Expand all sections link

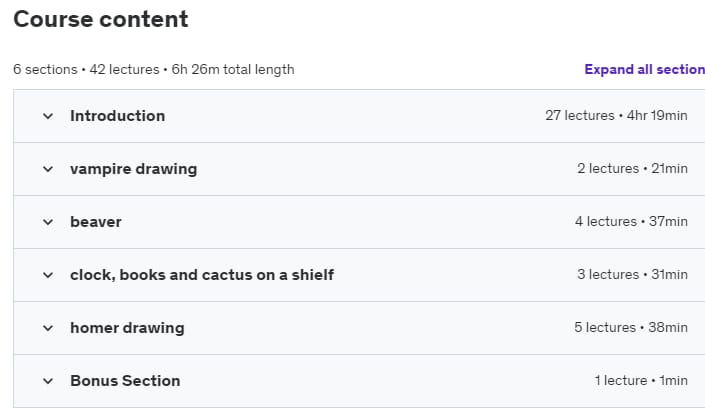(x=644, y=69)
